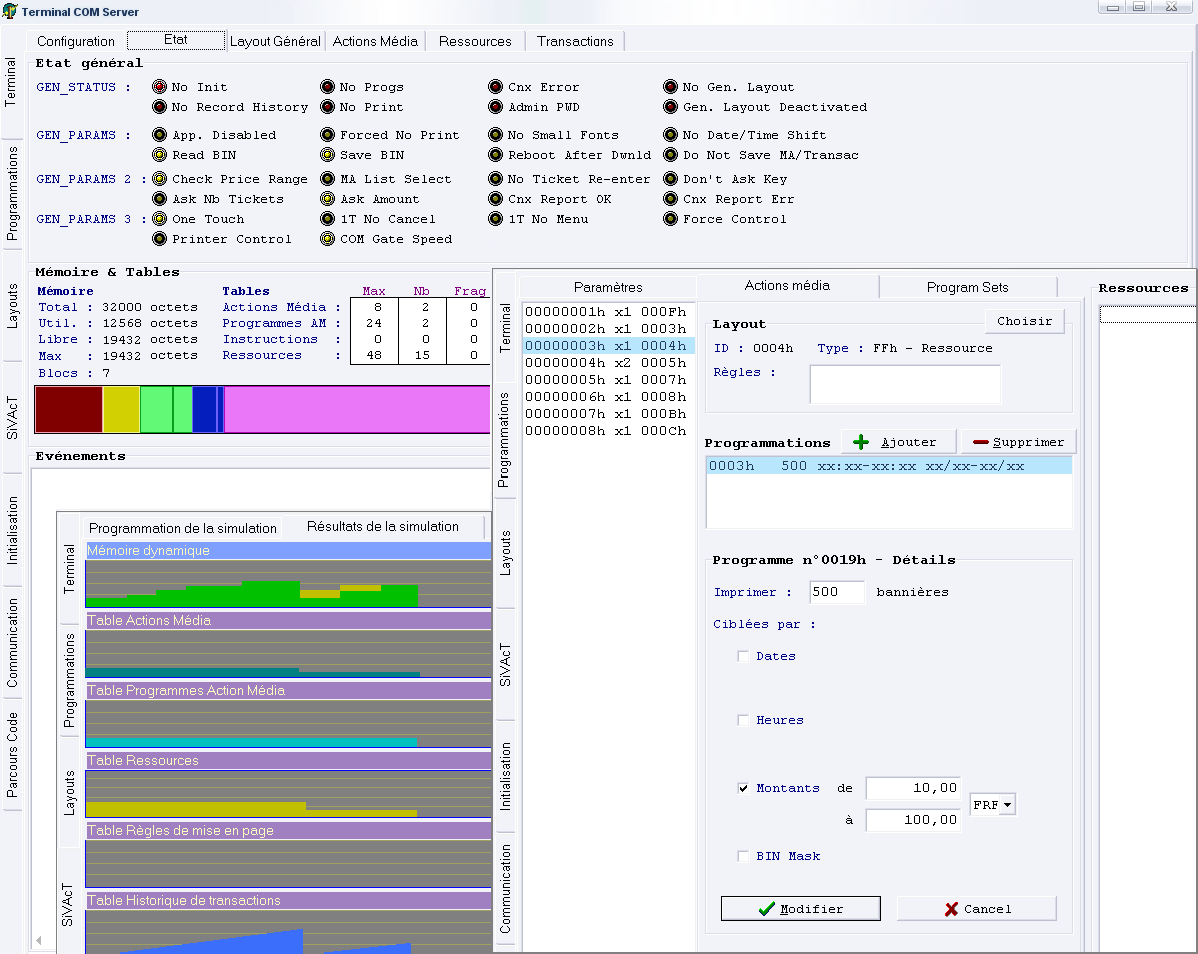1198x954 pixels.
Task: Open the FRF currency dropdown
Action: 1007,805
